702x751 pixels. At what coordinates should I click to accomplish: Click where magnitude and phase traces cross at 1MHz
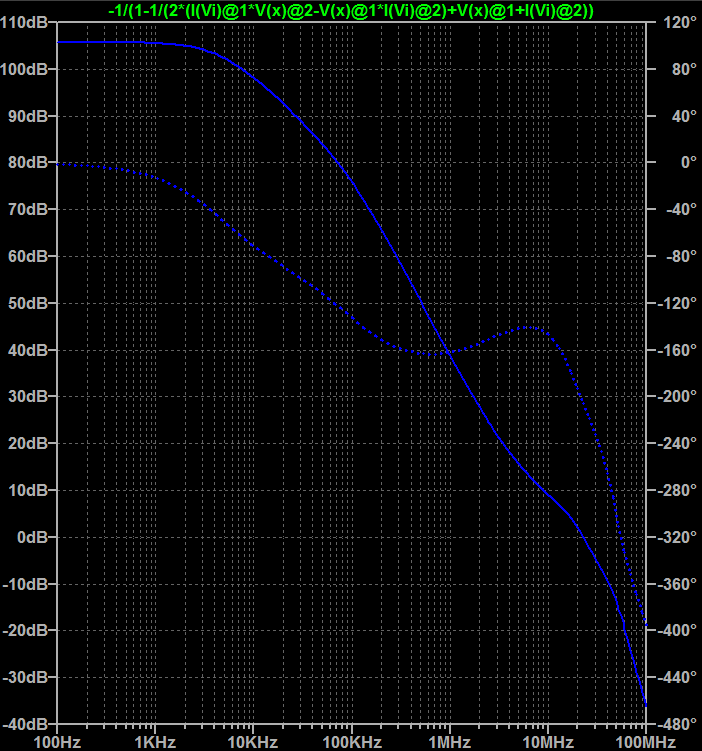[449, 352]
